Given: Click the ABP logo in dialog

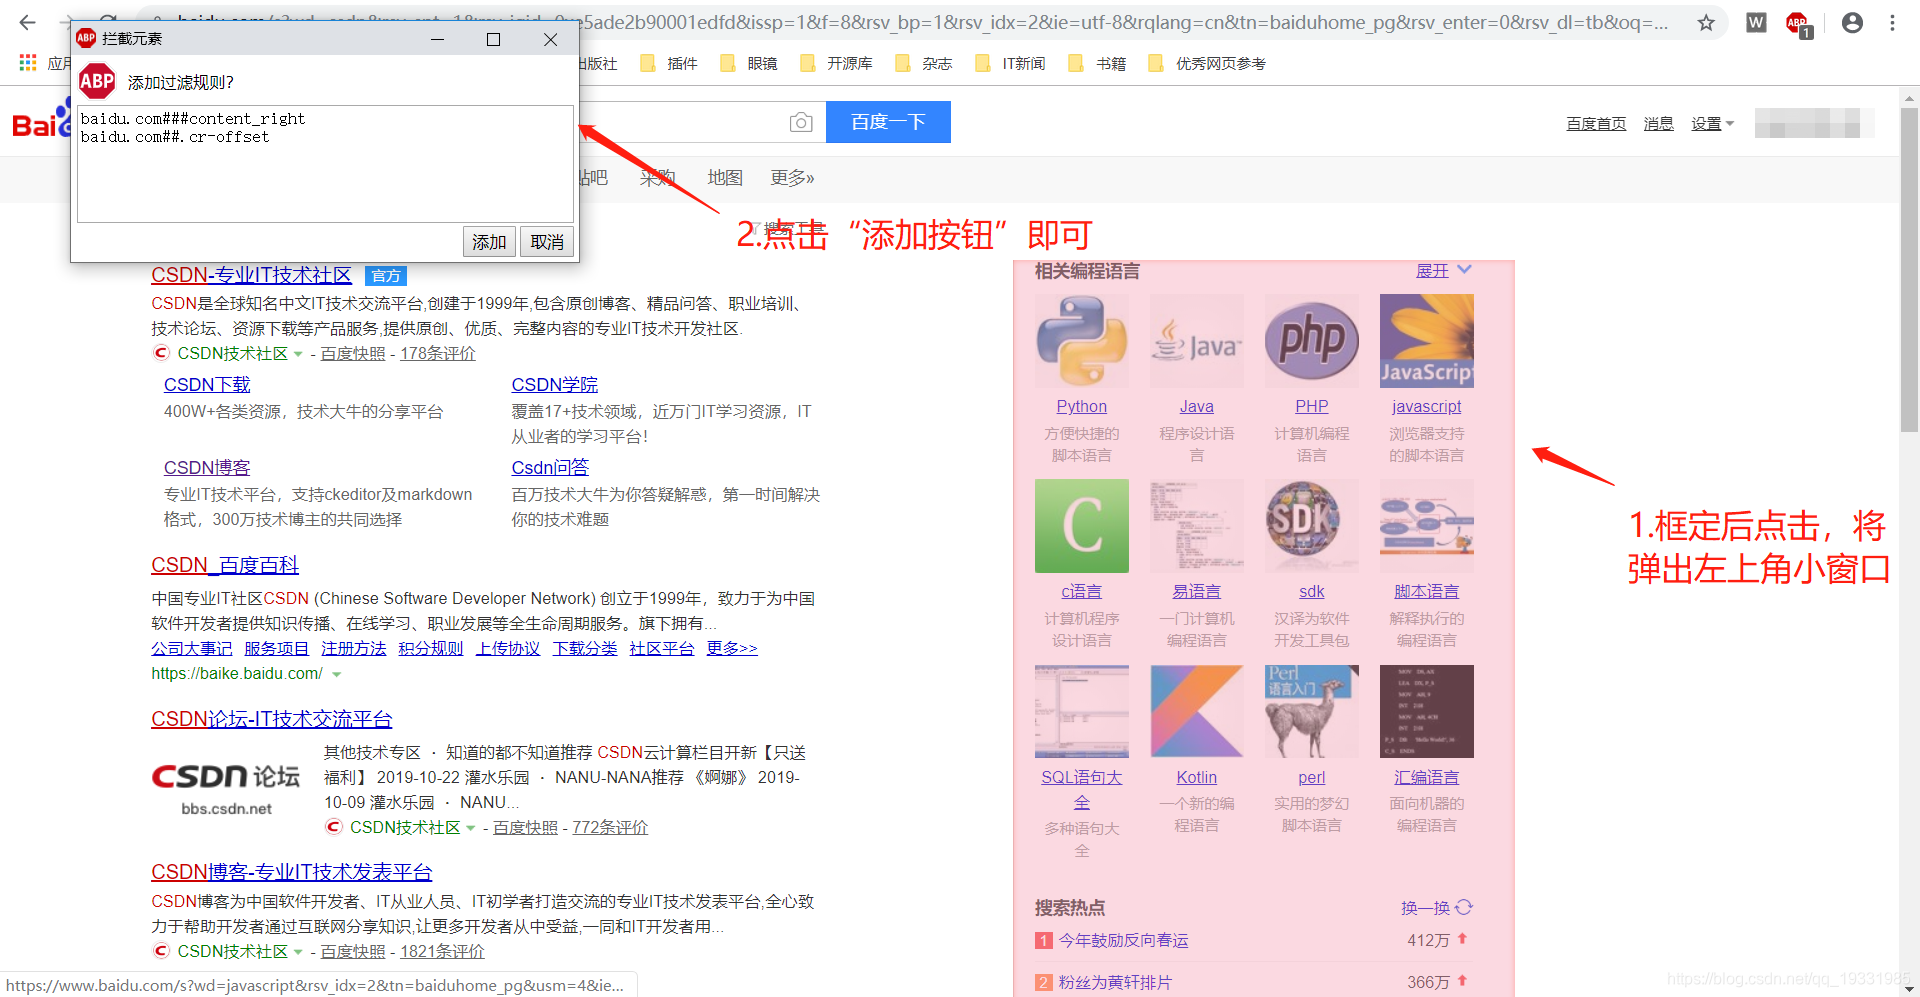Looking at the screenshot, I should click(x=97, y=81).
